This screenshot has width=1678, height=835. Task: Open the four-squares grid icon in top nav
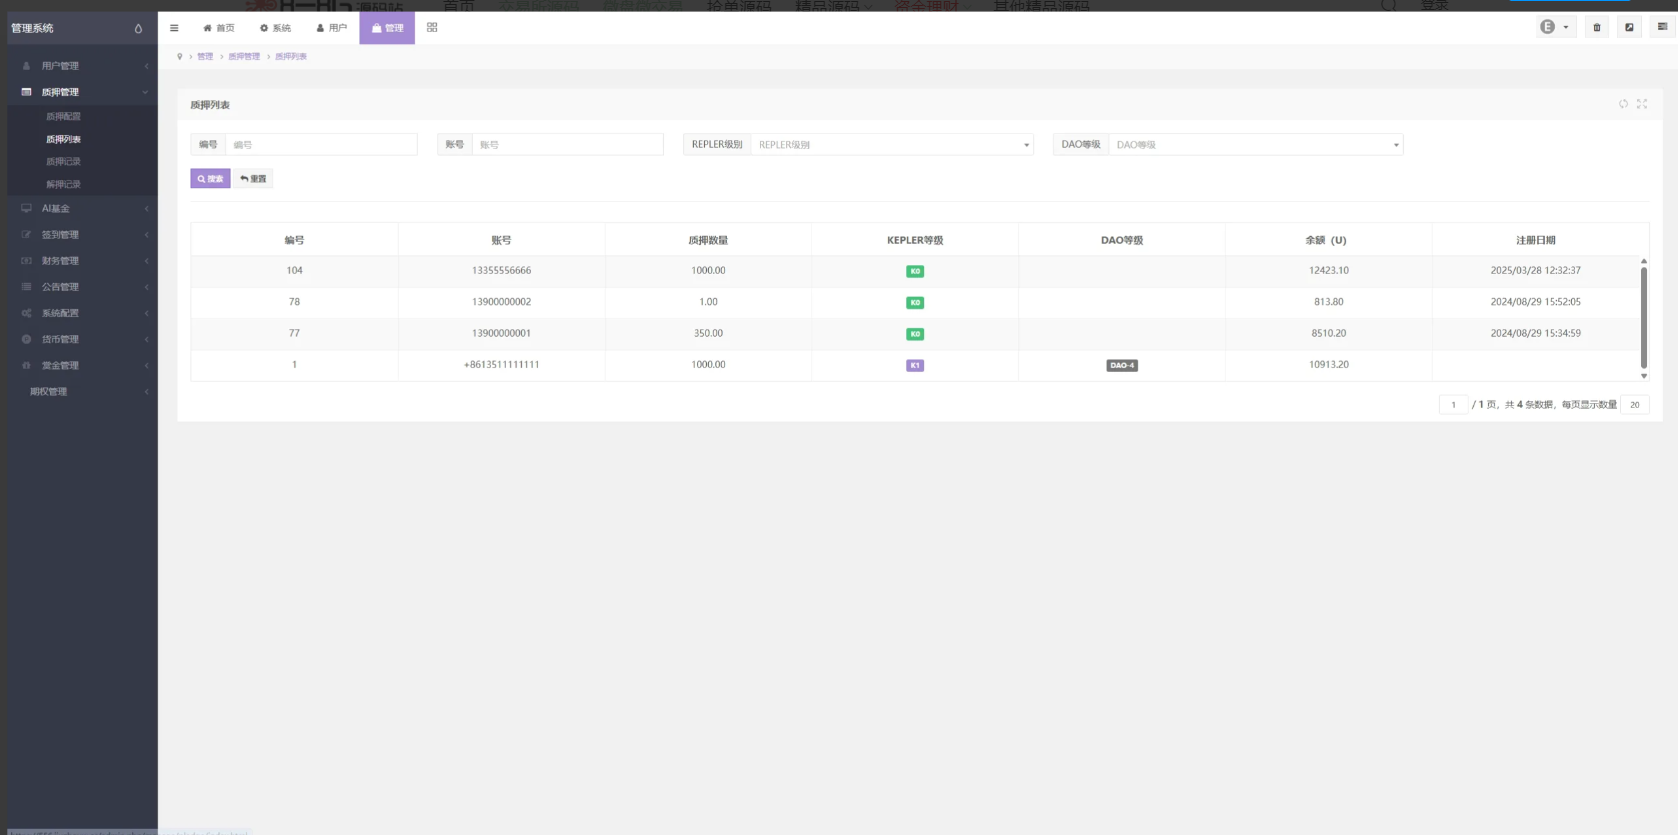tap(432, 28)
